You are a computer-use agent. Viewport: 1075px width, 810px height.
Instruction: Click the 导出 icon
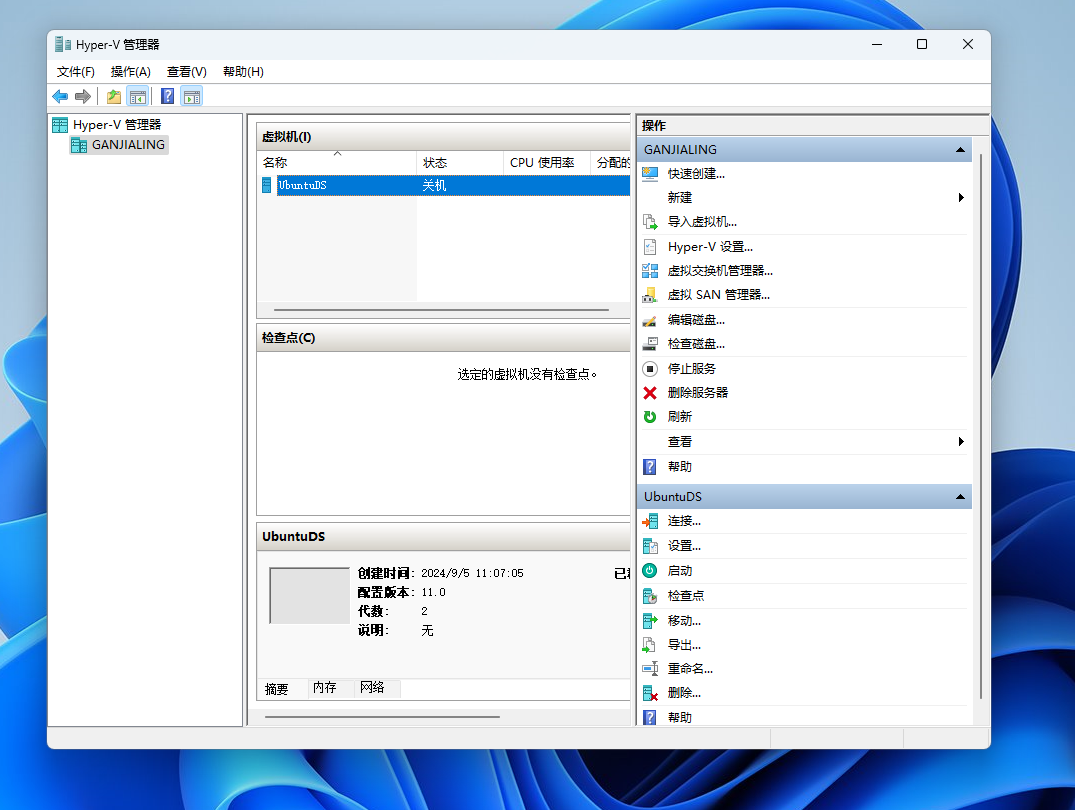pos(650,645)
